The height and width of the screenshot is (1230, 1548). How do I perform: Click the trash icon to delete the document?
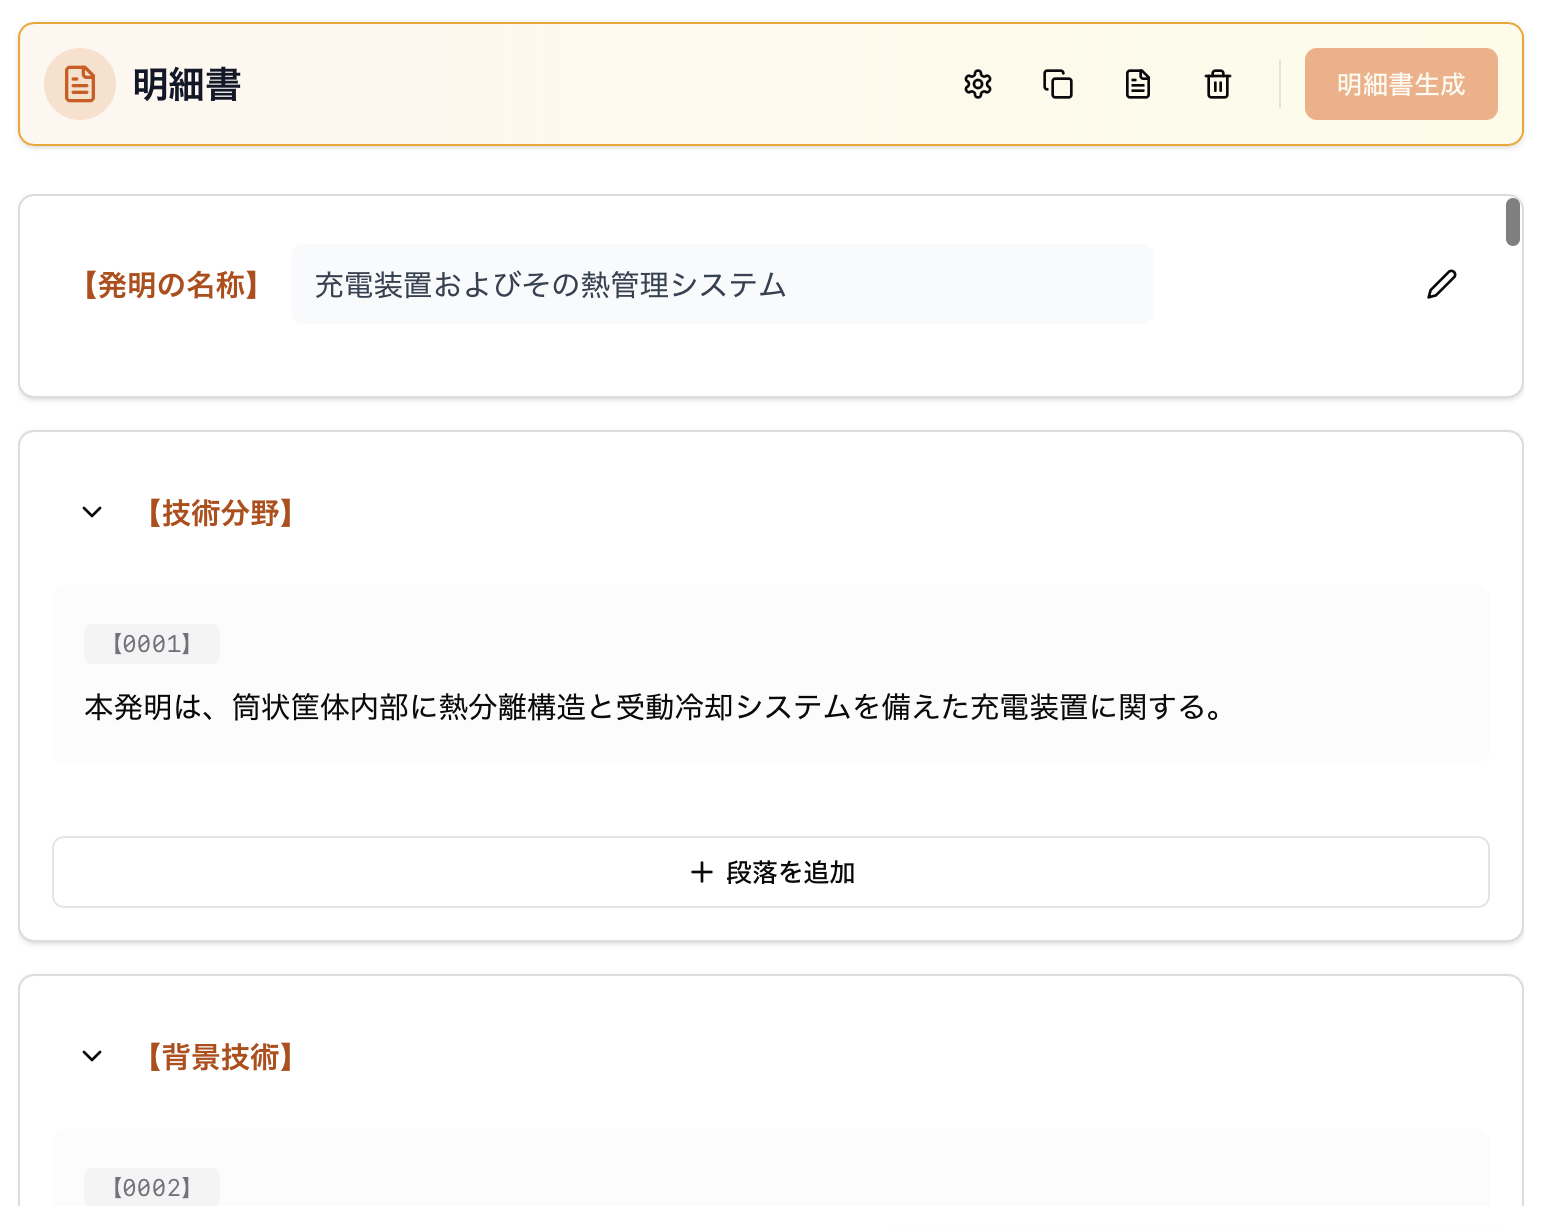(x=1218, y=84)
